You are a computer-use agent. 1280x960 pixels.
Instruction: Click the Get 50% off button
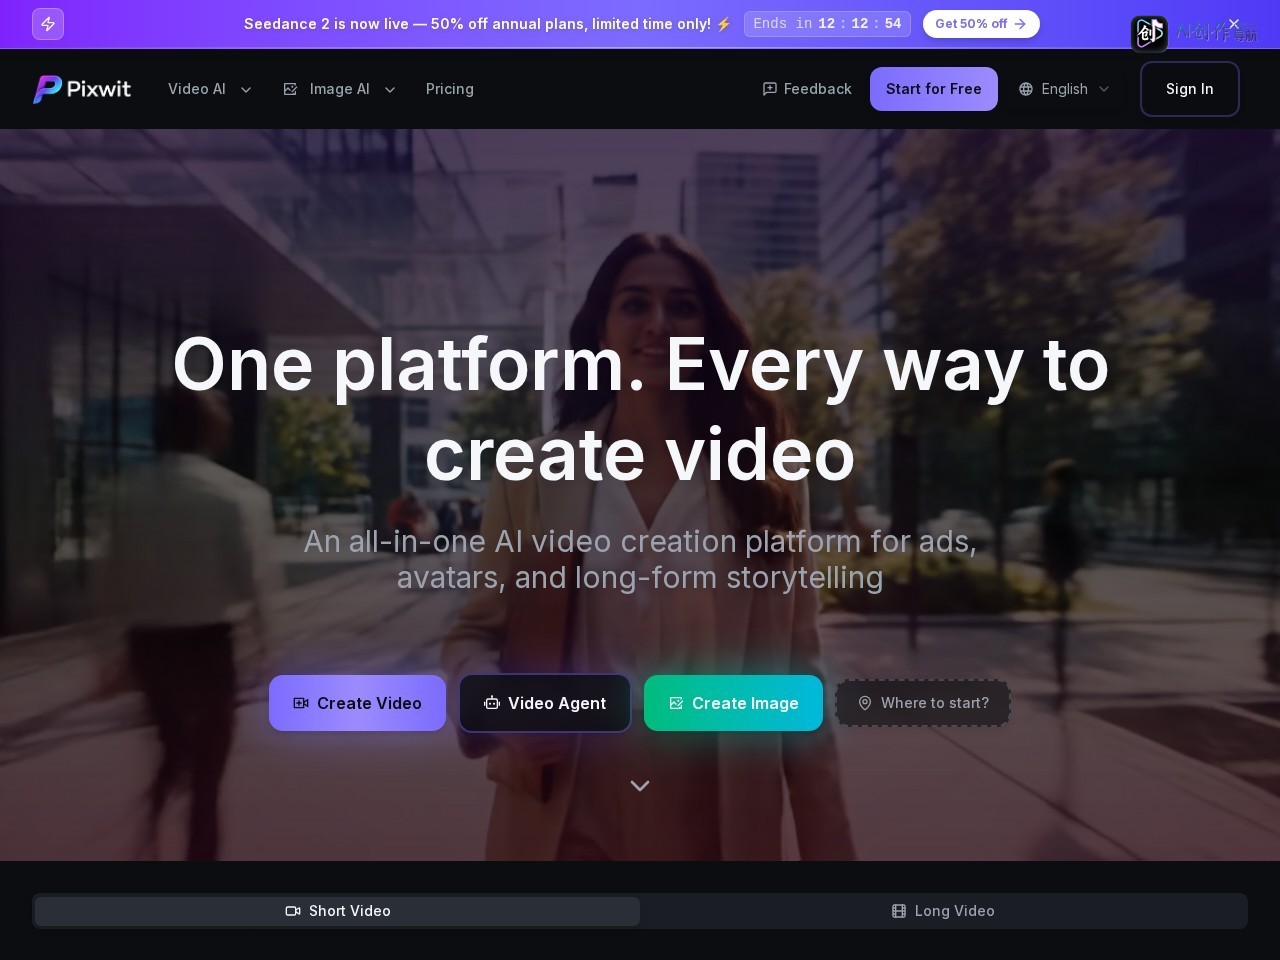[981, 24]
